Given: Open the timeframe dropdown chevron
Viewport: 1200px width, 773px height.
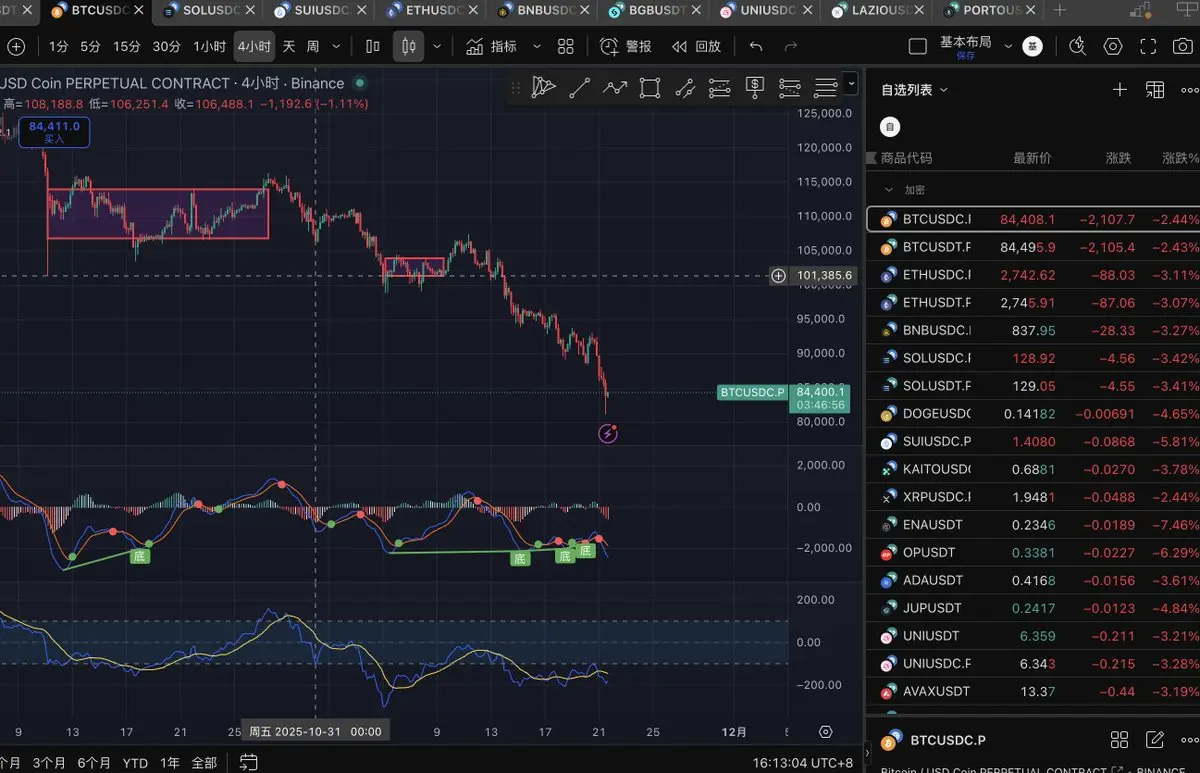Looking at the screenshot, I should click(336, 46).
